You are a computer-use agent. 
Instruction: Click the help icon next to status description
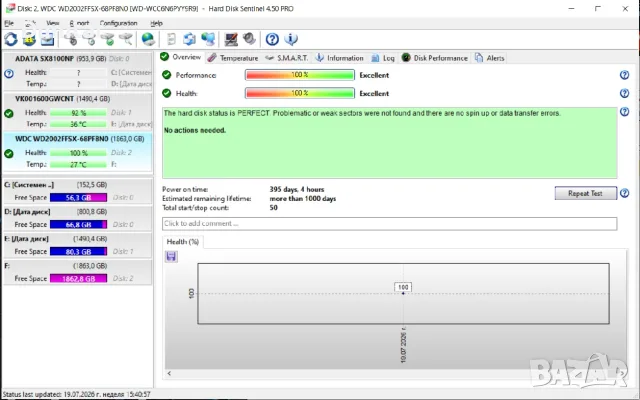[624, 112]
